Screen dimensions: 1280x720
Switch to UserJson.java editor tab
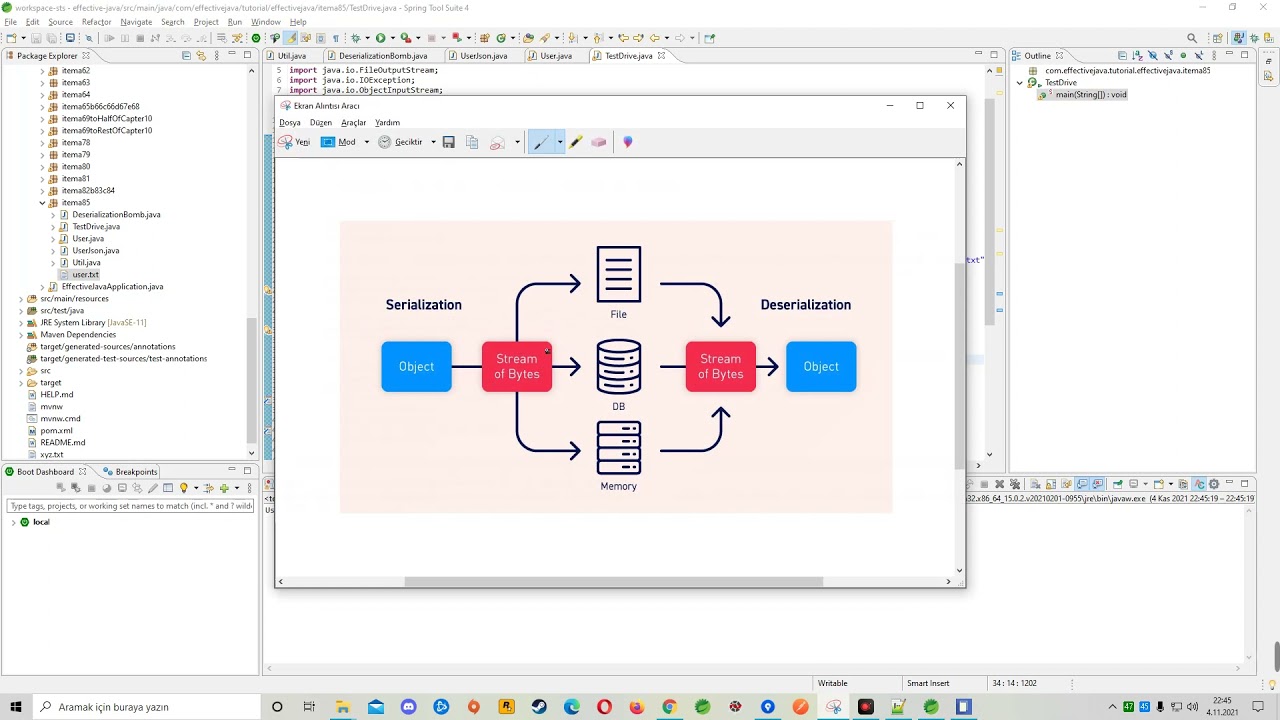click(484, 56)
